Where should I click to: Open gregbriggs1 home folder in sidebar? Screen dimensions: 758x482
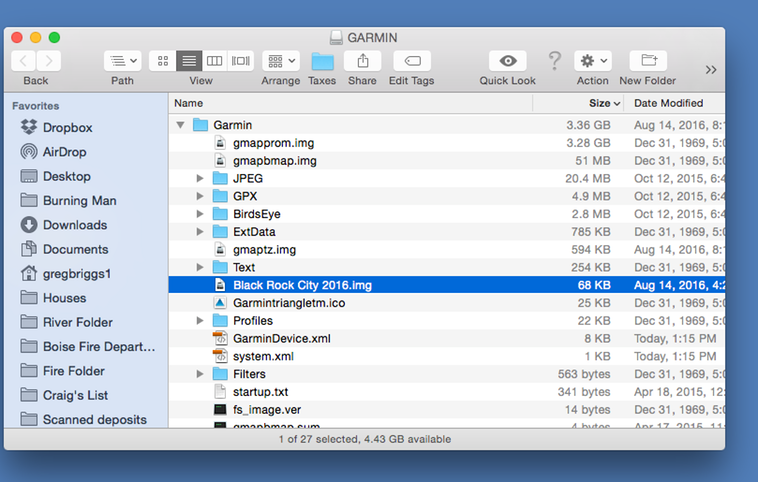(x=77, y=274)
